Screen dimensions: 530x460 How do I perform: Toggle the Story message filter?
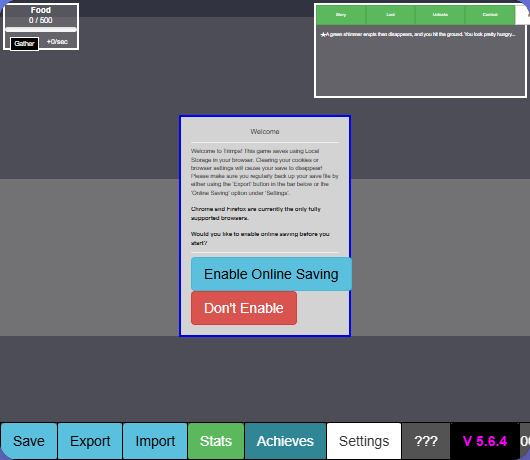(x=341, y=15)
